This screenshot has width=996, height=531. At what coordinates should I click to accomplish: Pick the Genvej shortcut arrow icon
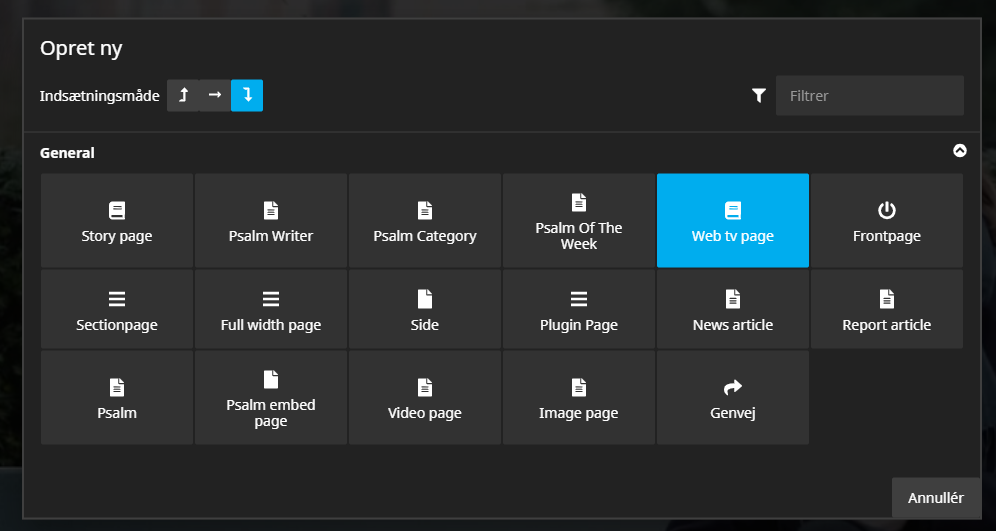coord(732,387)
